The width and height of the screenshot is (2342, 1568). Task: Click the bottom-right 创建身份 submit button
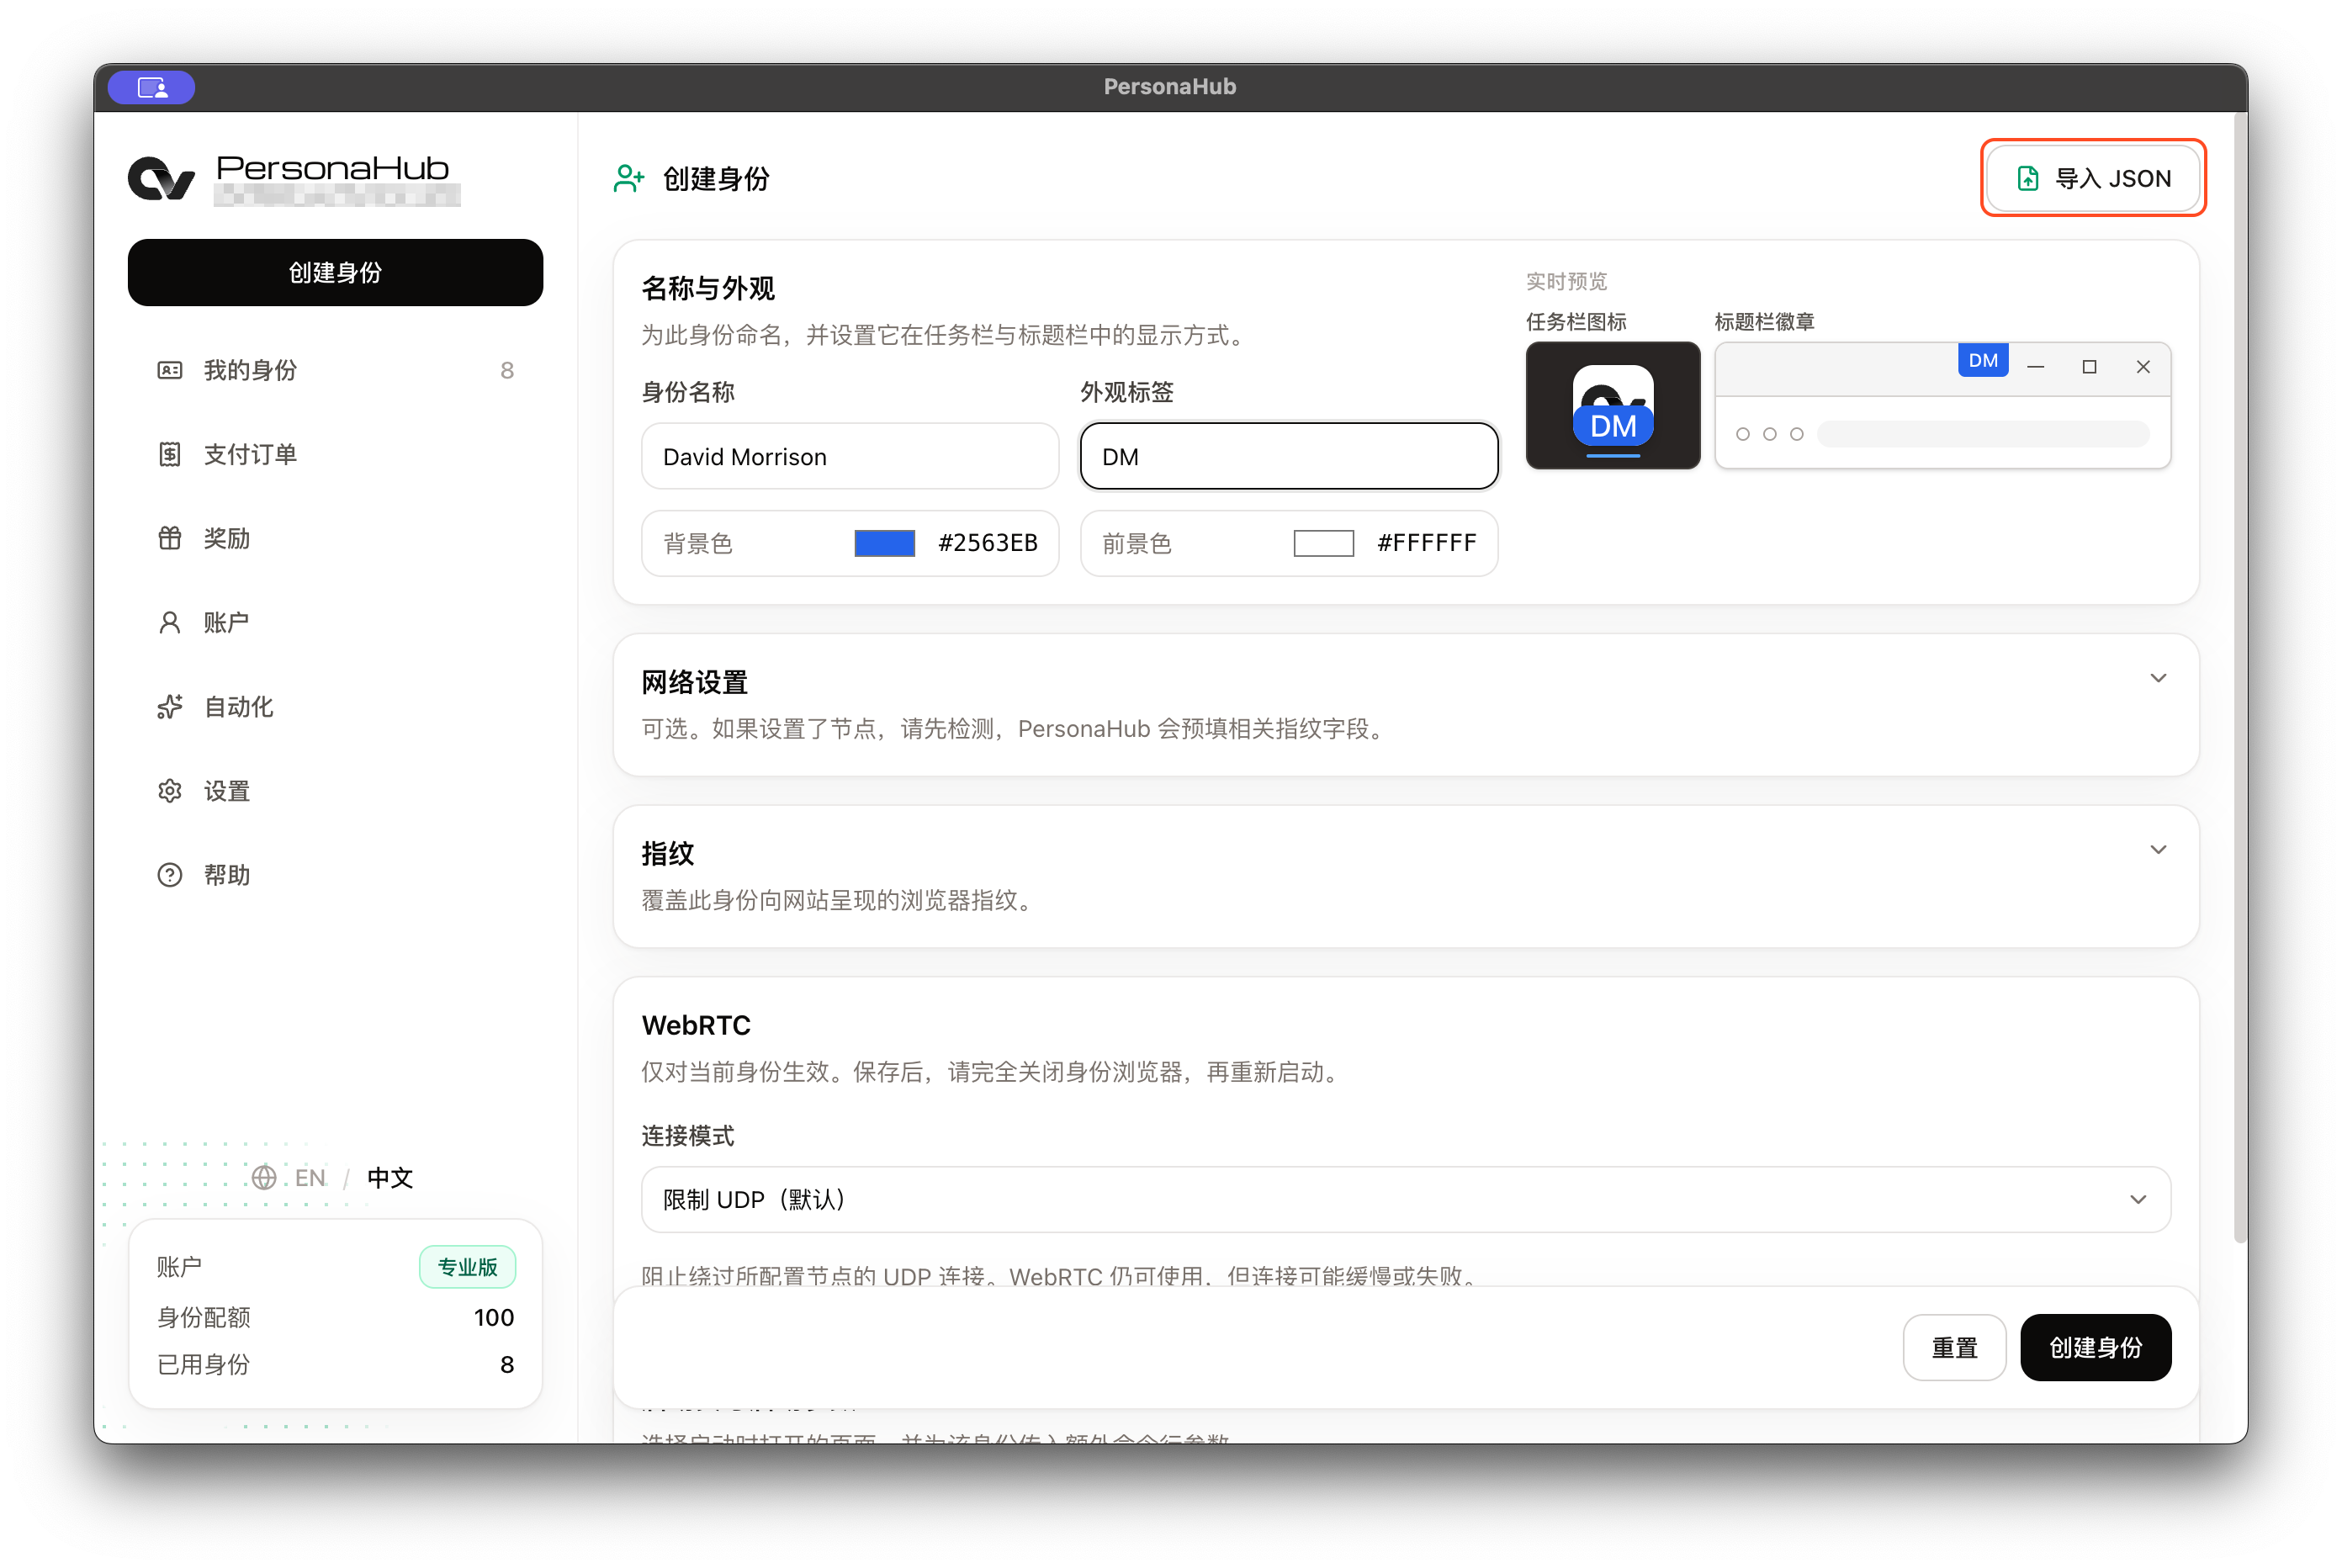pyautogui.click(x=2095, y=1348)
